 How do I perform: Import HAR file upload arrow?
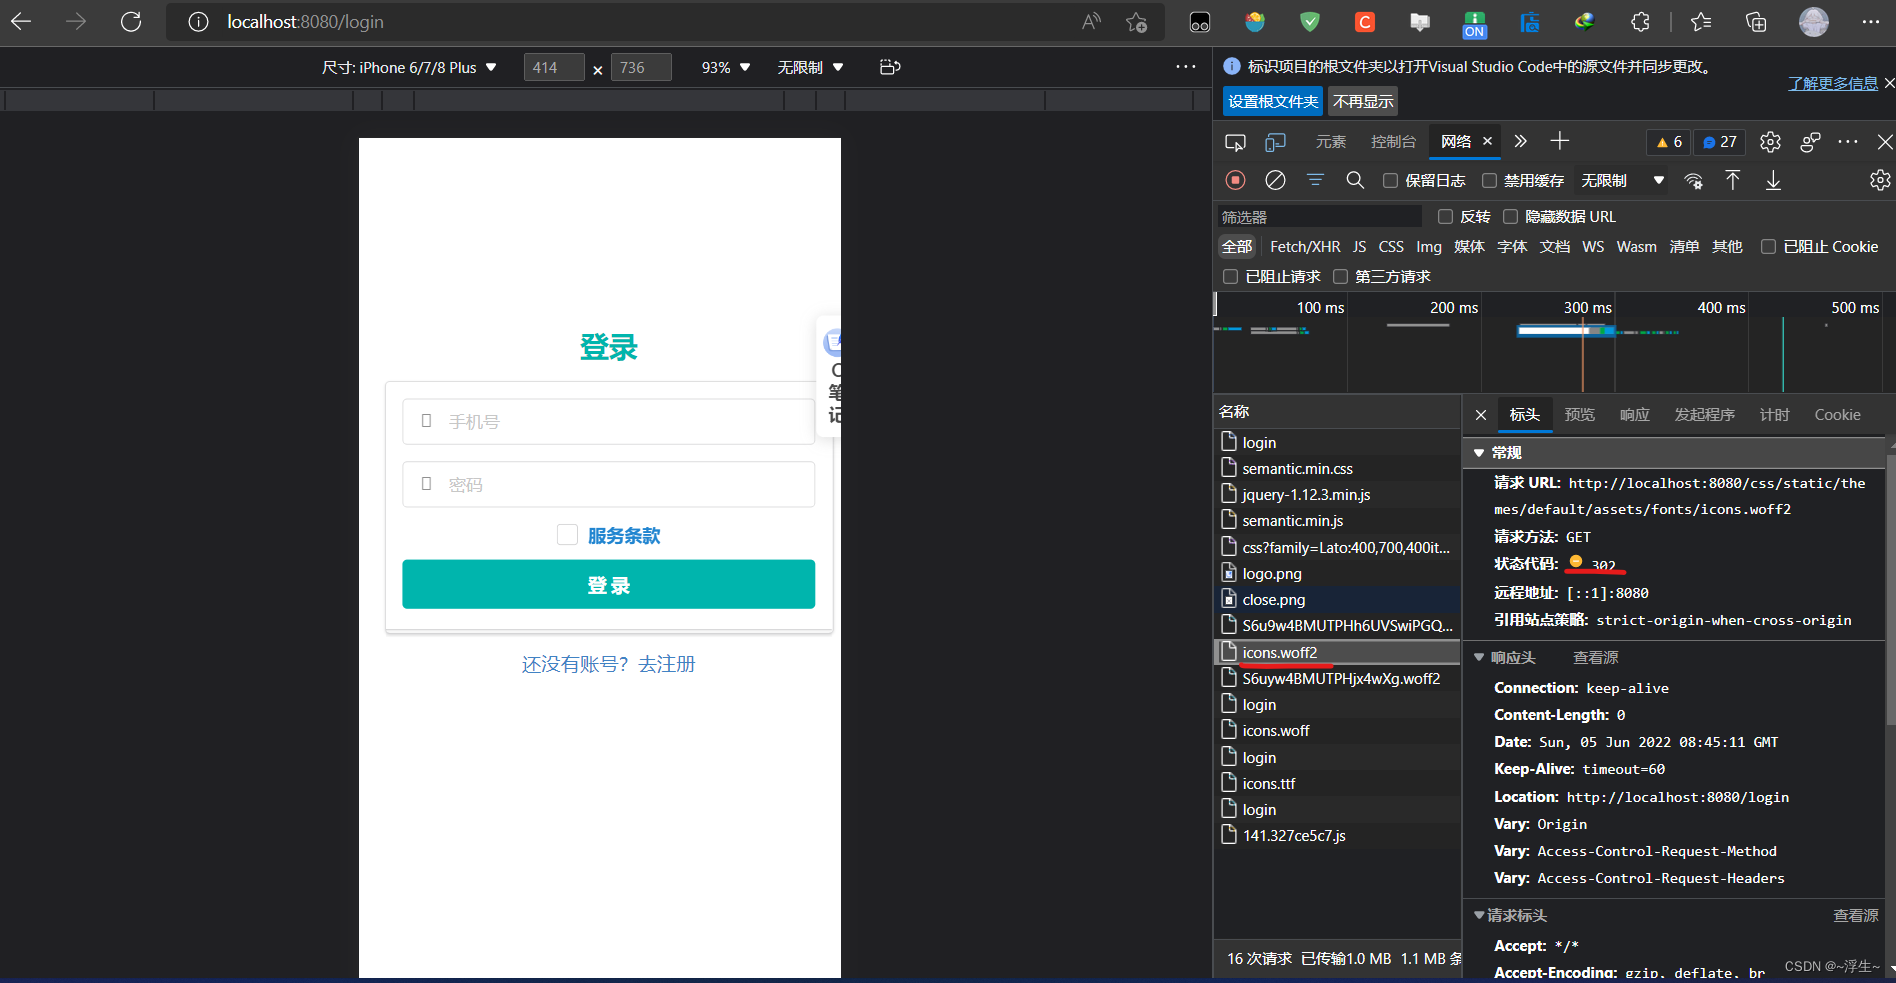pyautogui.click(x=1733, y=180)
